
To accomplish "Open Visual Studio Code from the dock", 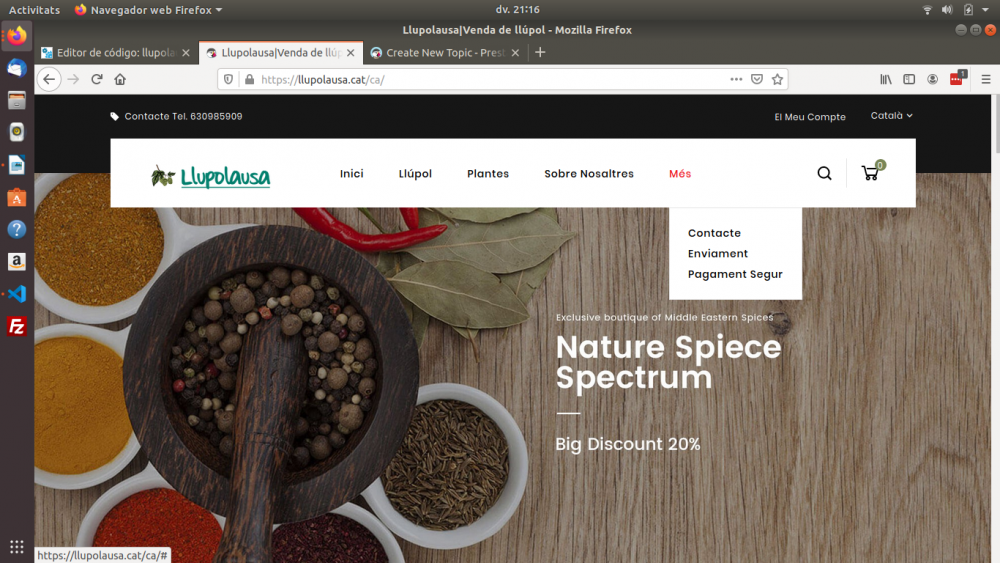I will (x=17, y=294).
